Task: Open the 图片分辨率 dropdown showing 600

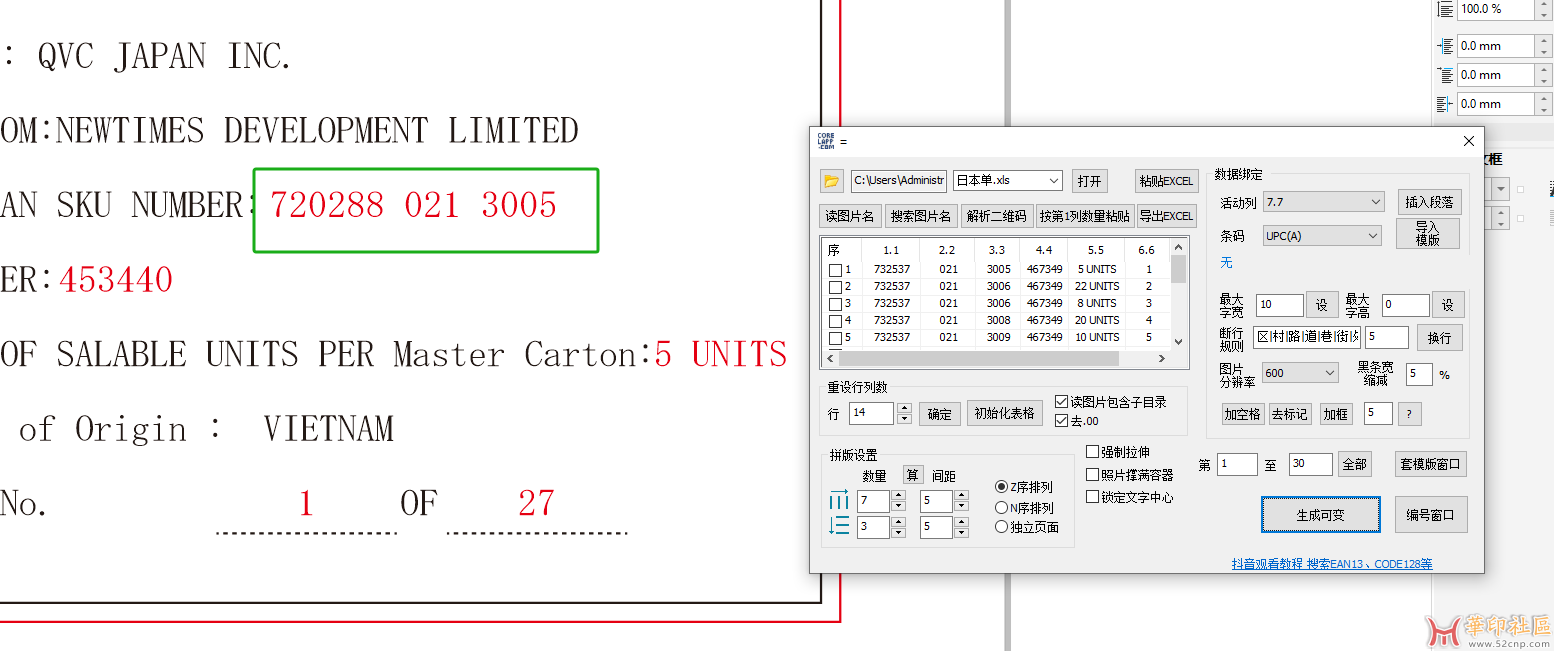Action: click(x=1300, y=373)
